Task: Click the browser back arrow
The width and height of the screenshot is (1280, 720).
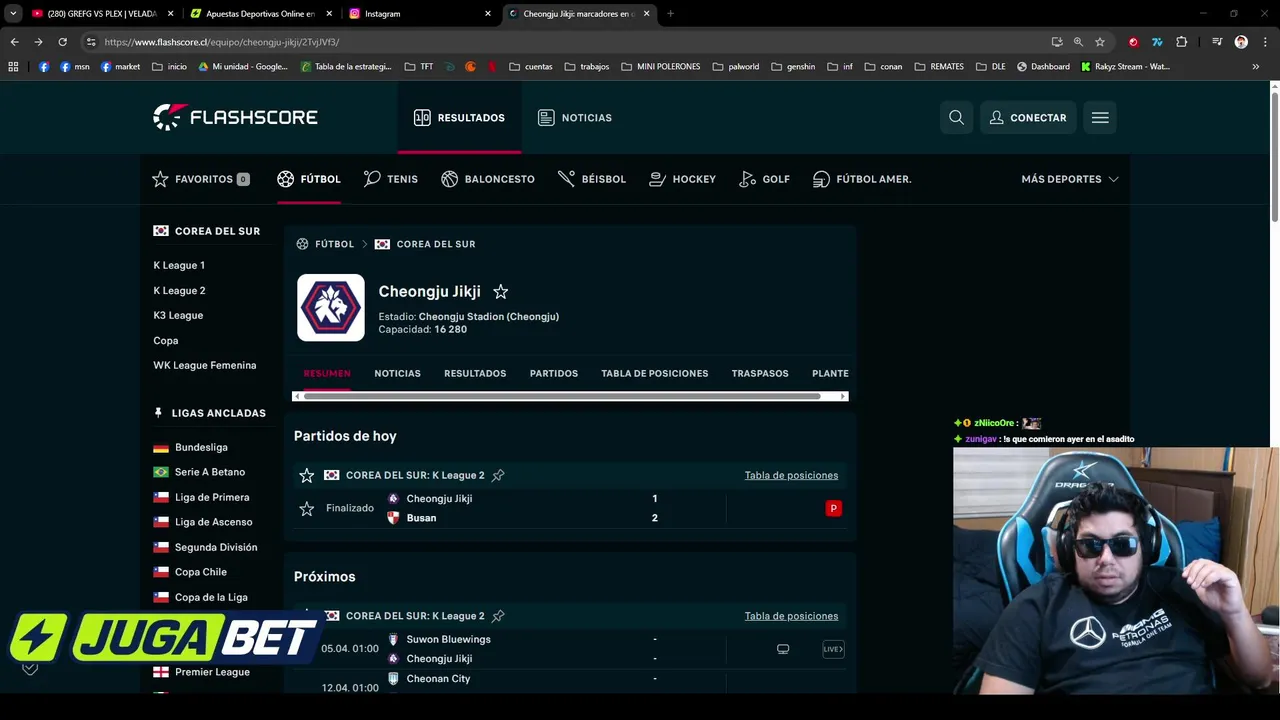Action: (14, 42)
